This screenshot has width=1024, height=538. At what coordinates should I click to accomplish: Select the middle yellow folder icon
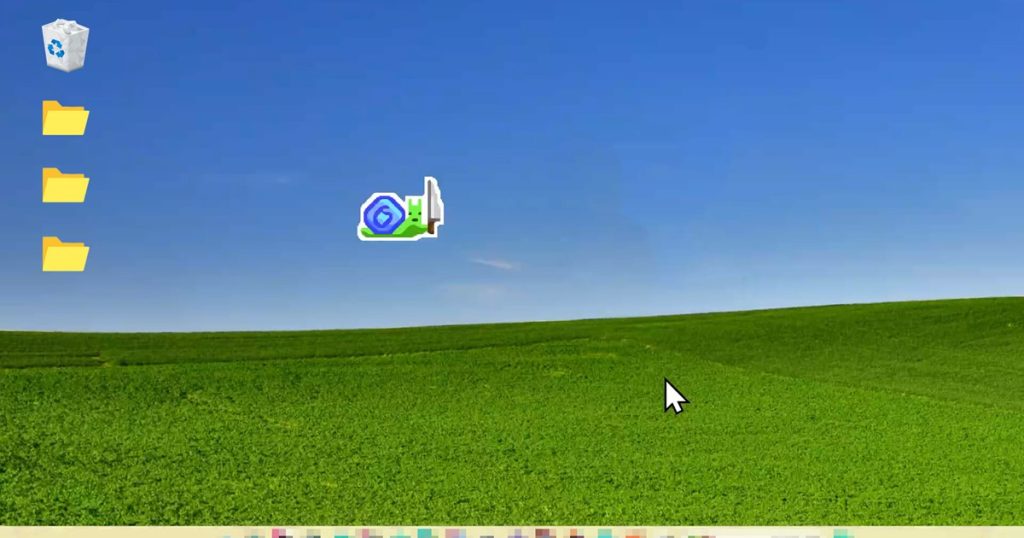click(x=65, y=185)
